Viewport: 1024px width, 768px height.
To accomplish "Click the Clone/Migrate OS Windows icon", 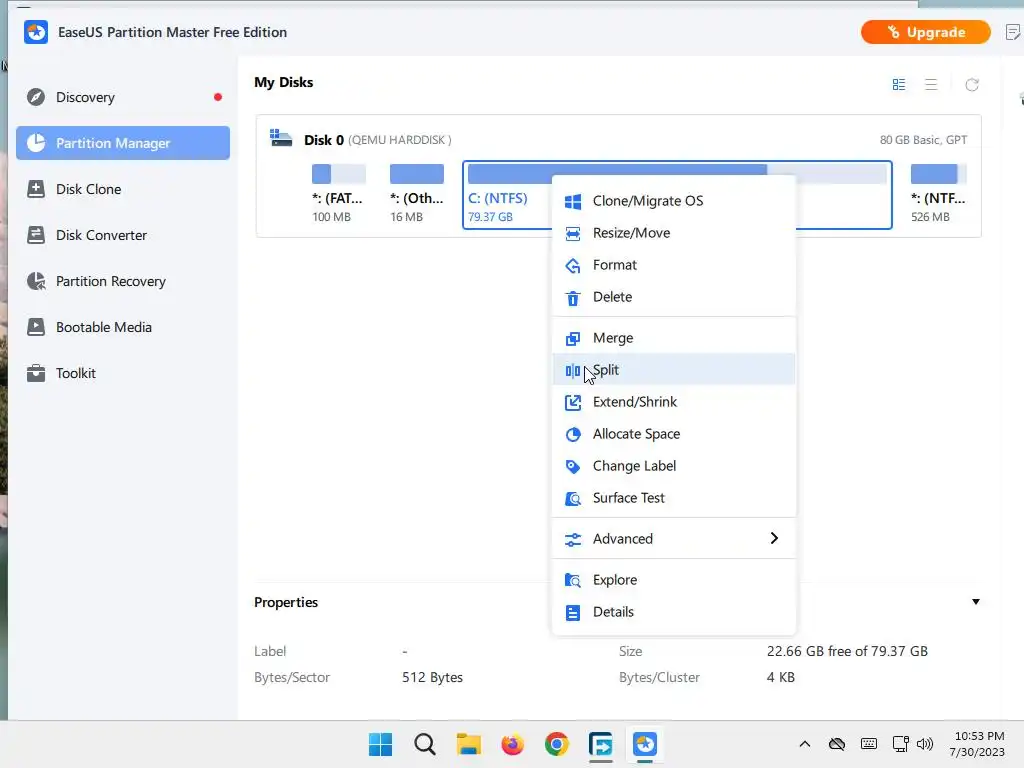I will point(573,201).
